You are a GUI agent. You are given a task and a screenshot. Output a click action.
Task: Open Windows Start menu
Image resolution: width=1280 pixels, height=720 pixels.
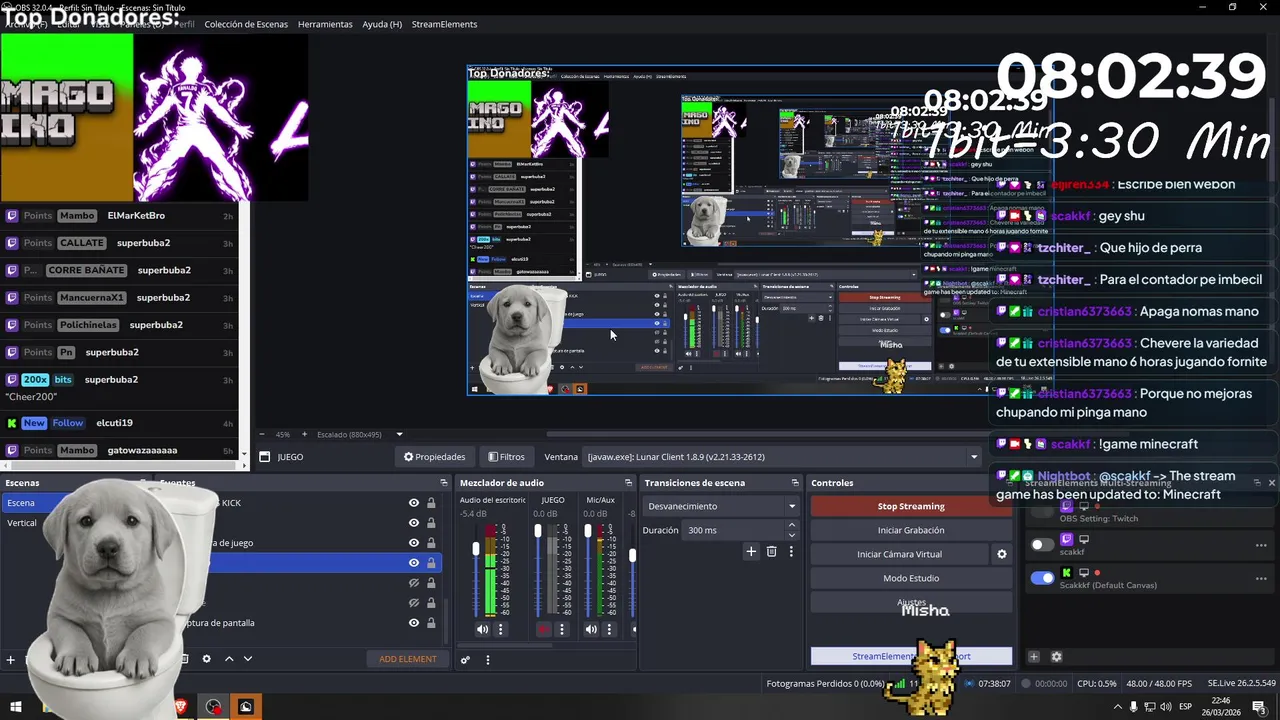pos(15,707)
